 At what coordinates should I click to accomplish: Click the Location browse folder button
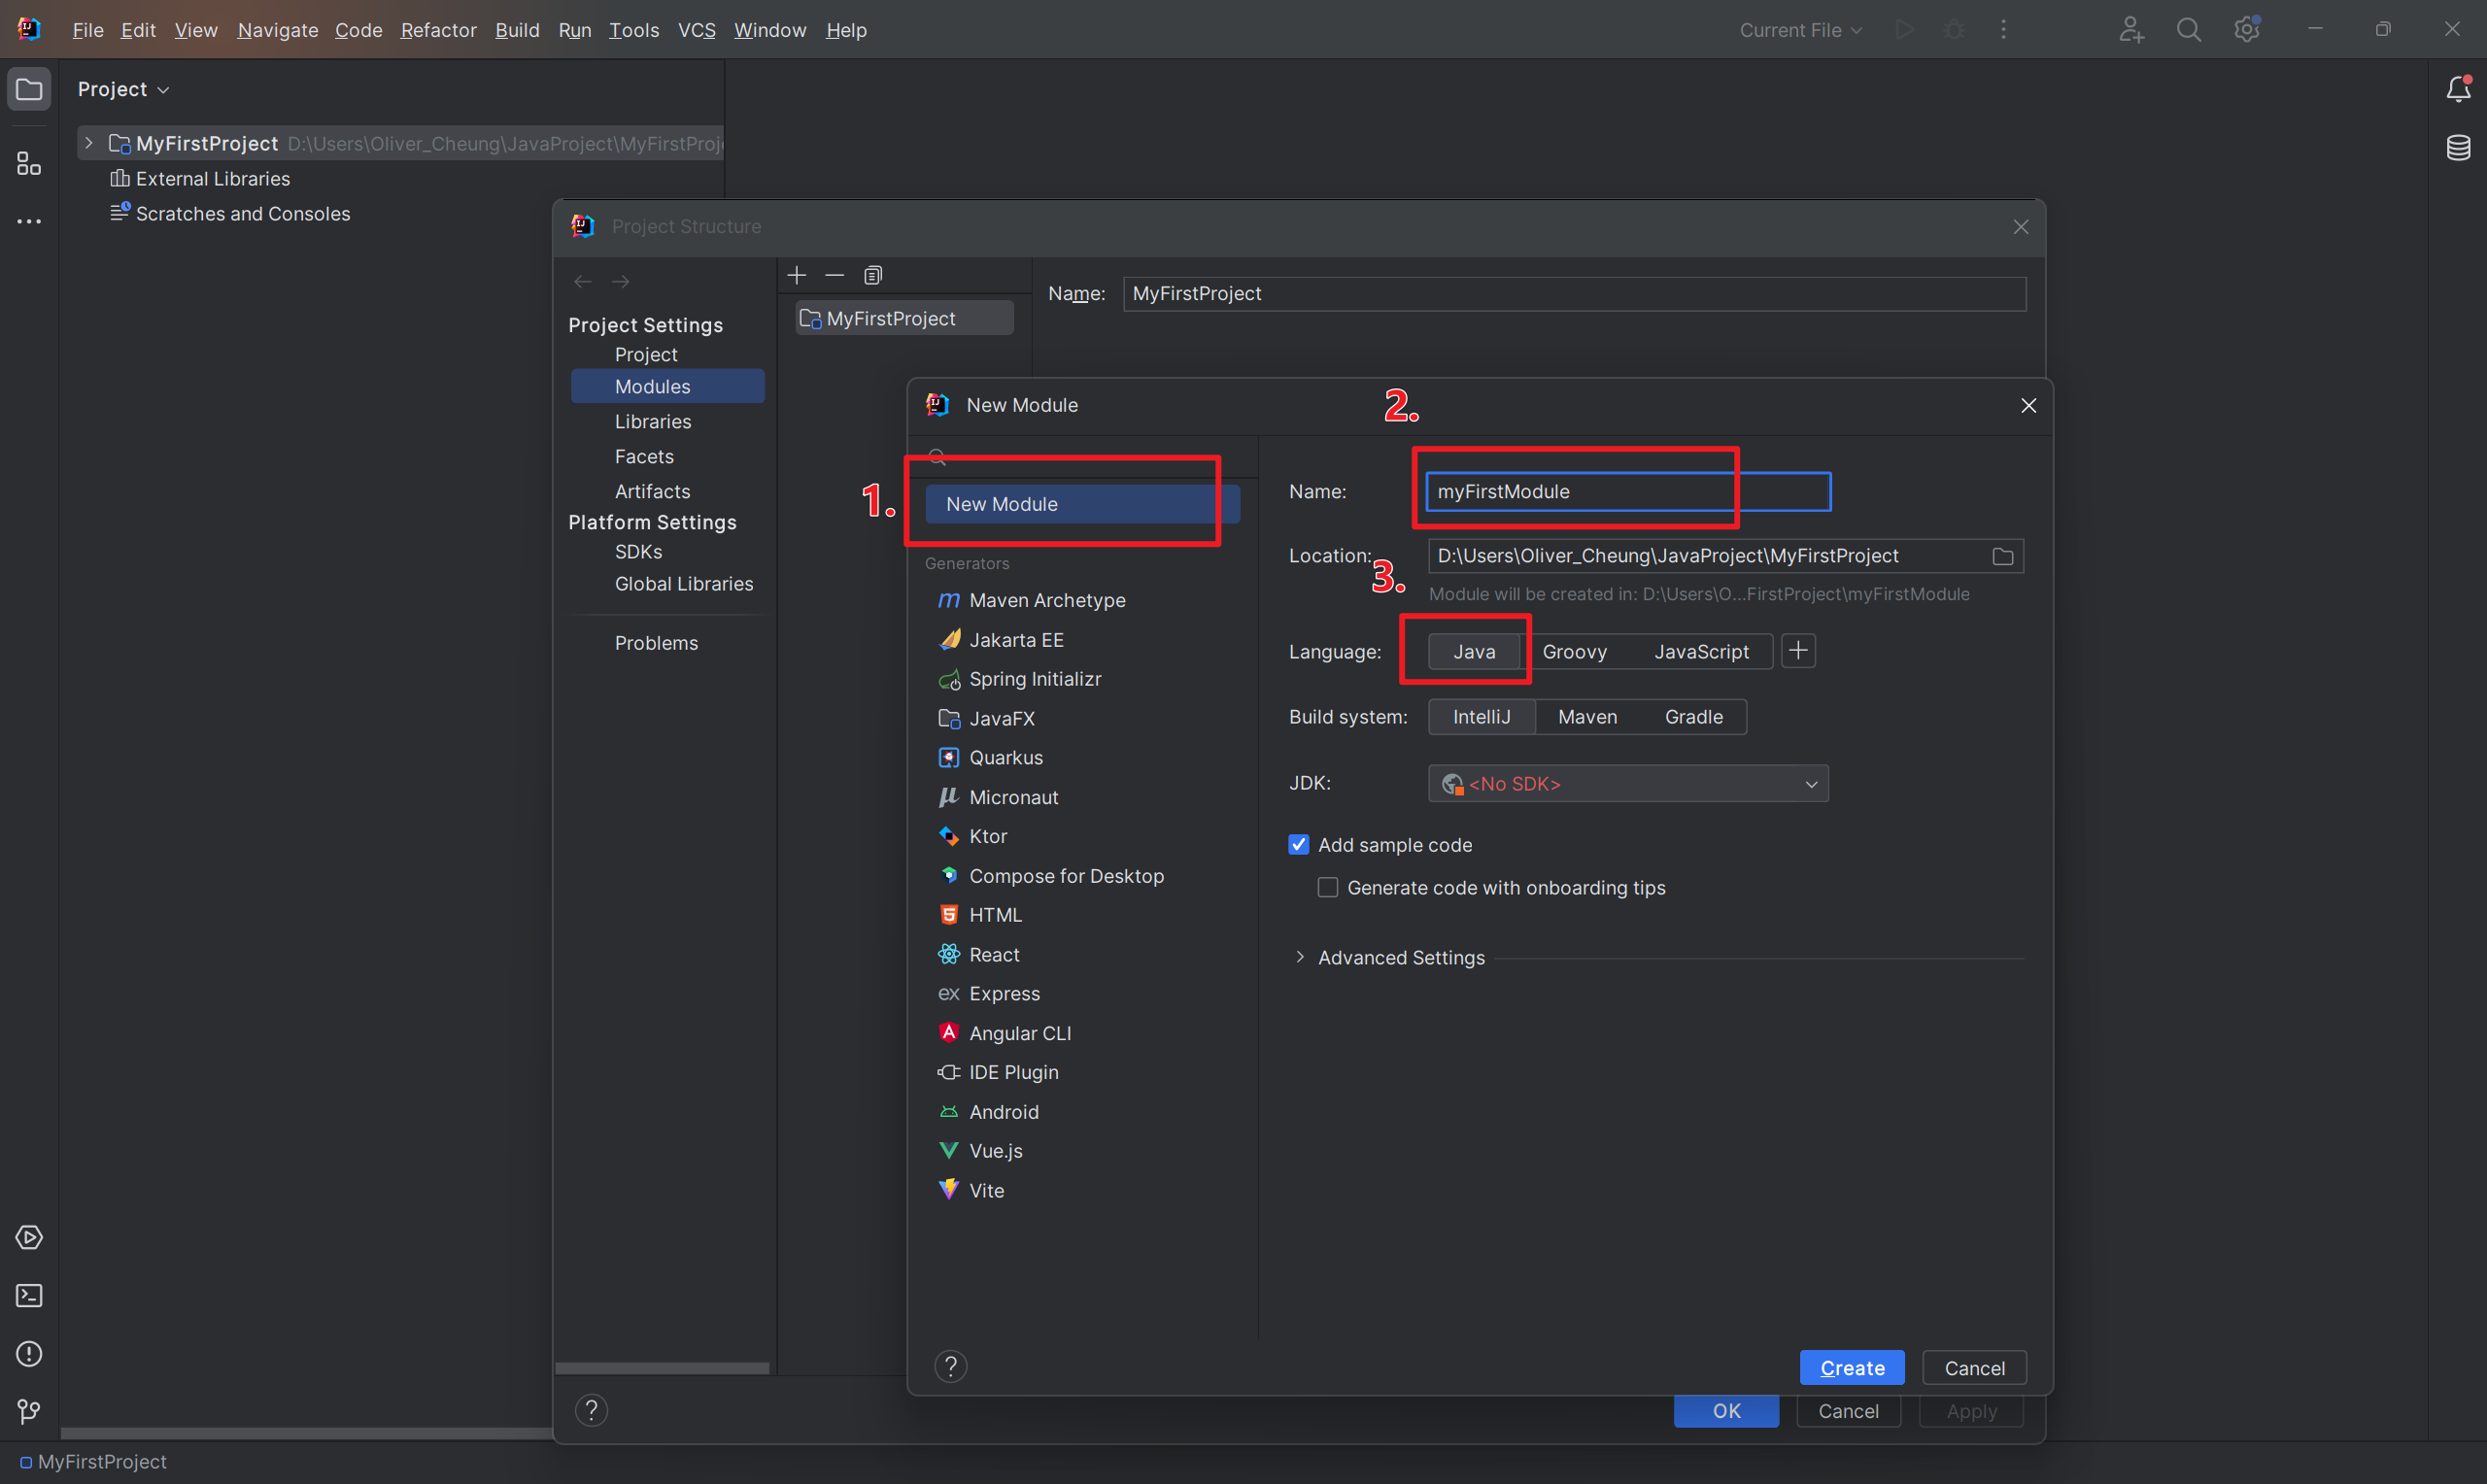click(x=2003, y=556)
